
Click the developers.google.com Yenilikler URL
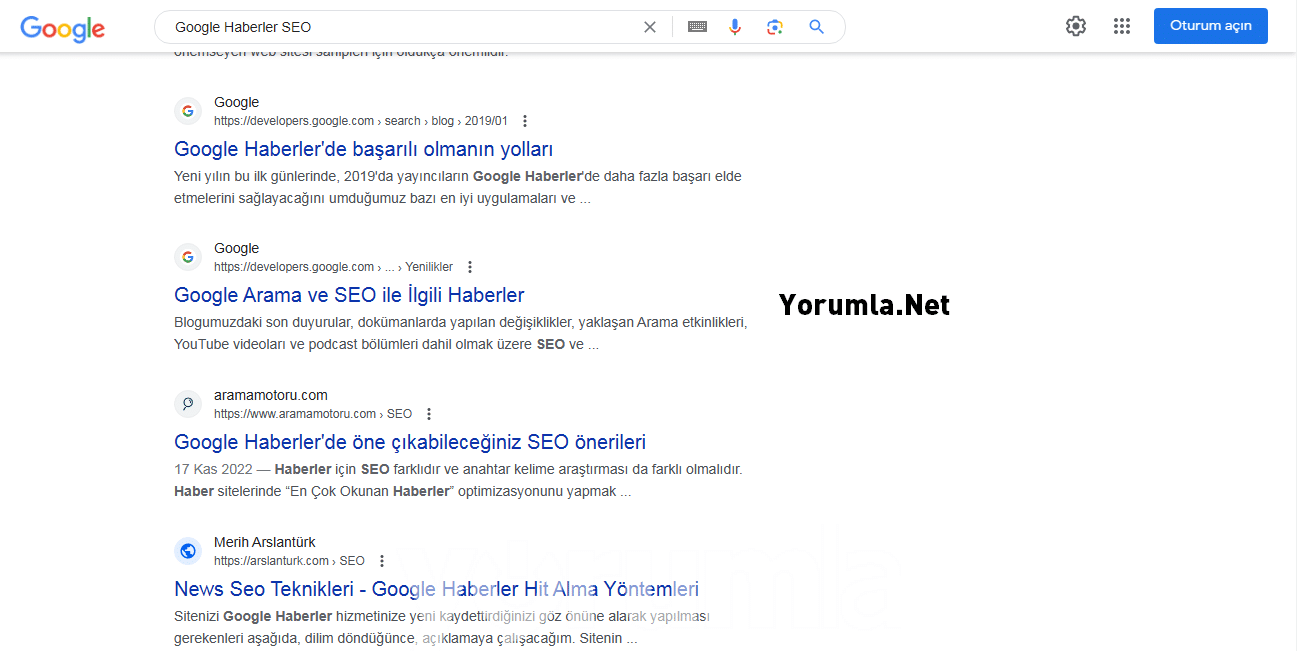click(x=333, y=267)
